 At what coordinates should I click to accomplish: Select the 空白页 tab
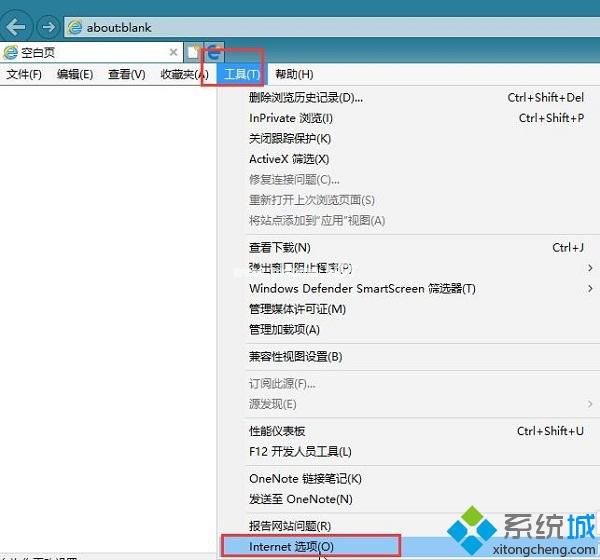click(x=91, y=52)
